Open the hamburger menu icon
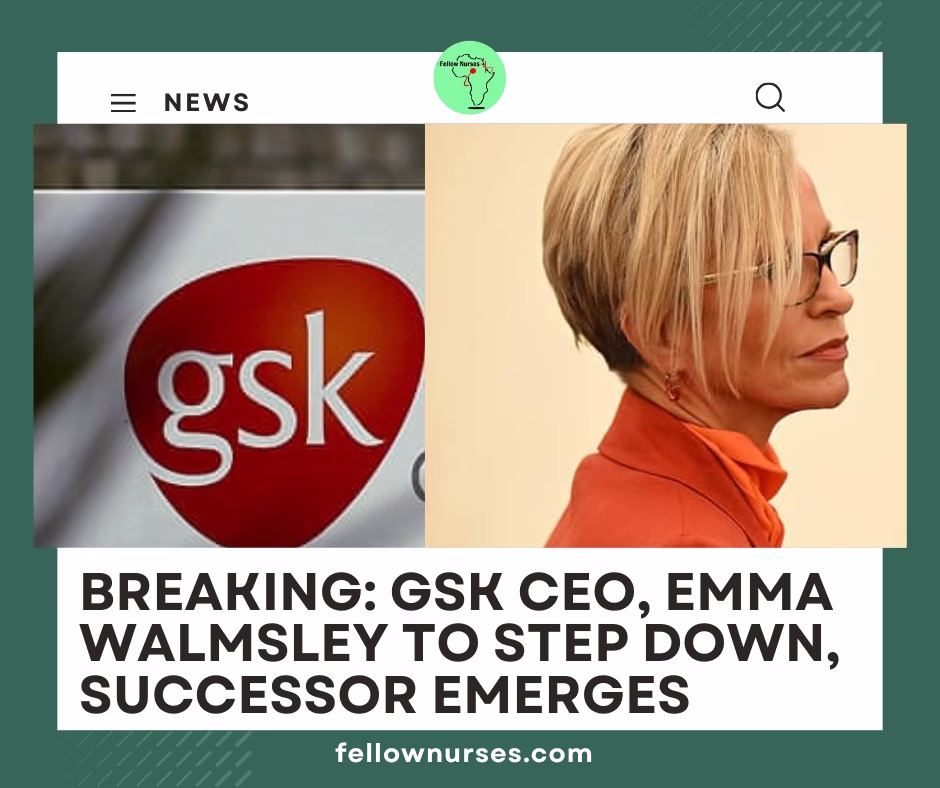This screenshot has height=788, width=940. pyautogui.click(x=123, y=103)
